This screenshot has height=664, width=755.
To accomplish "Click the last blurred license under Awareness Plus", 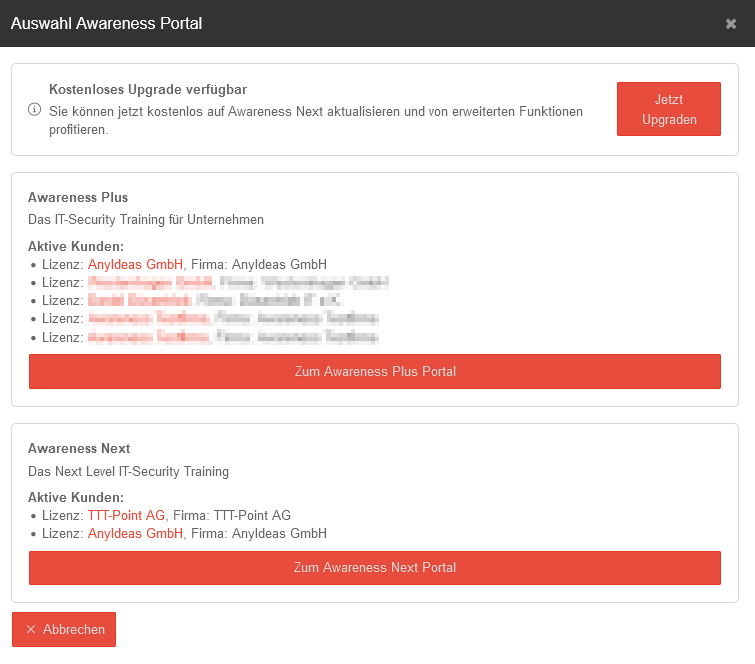I will click(135, 338).
